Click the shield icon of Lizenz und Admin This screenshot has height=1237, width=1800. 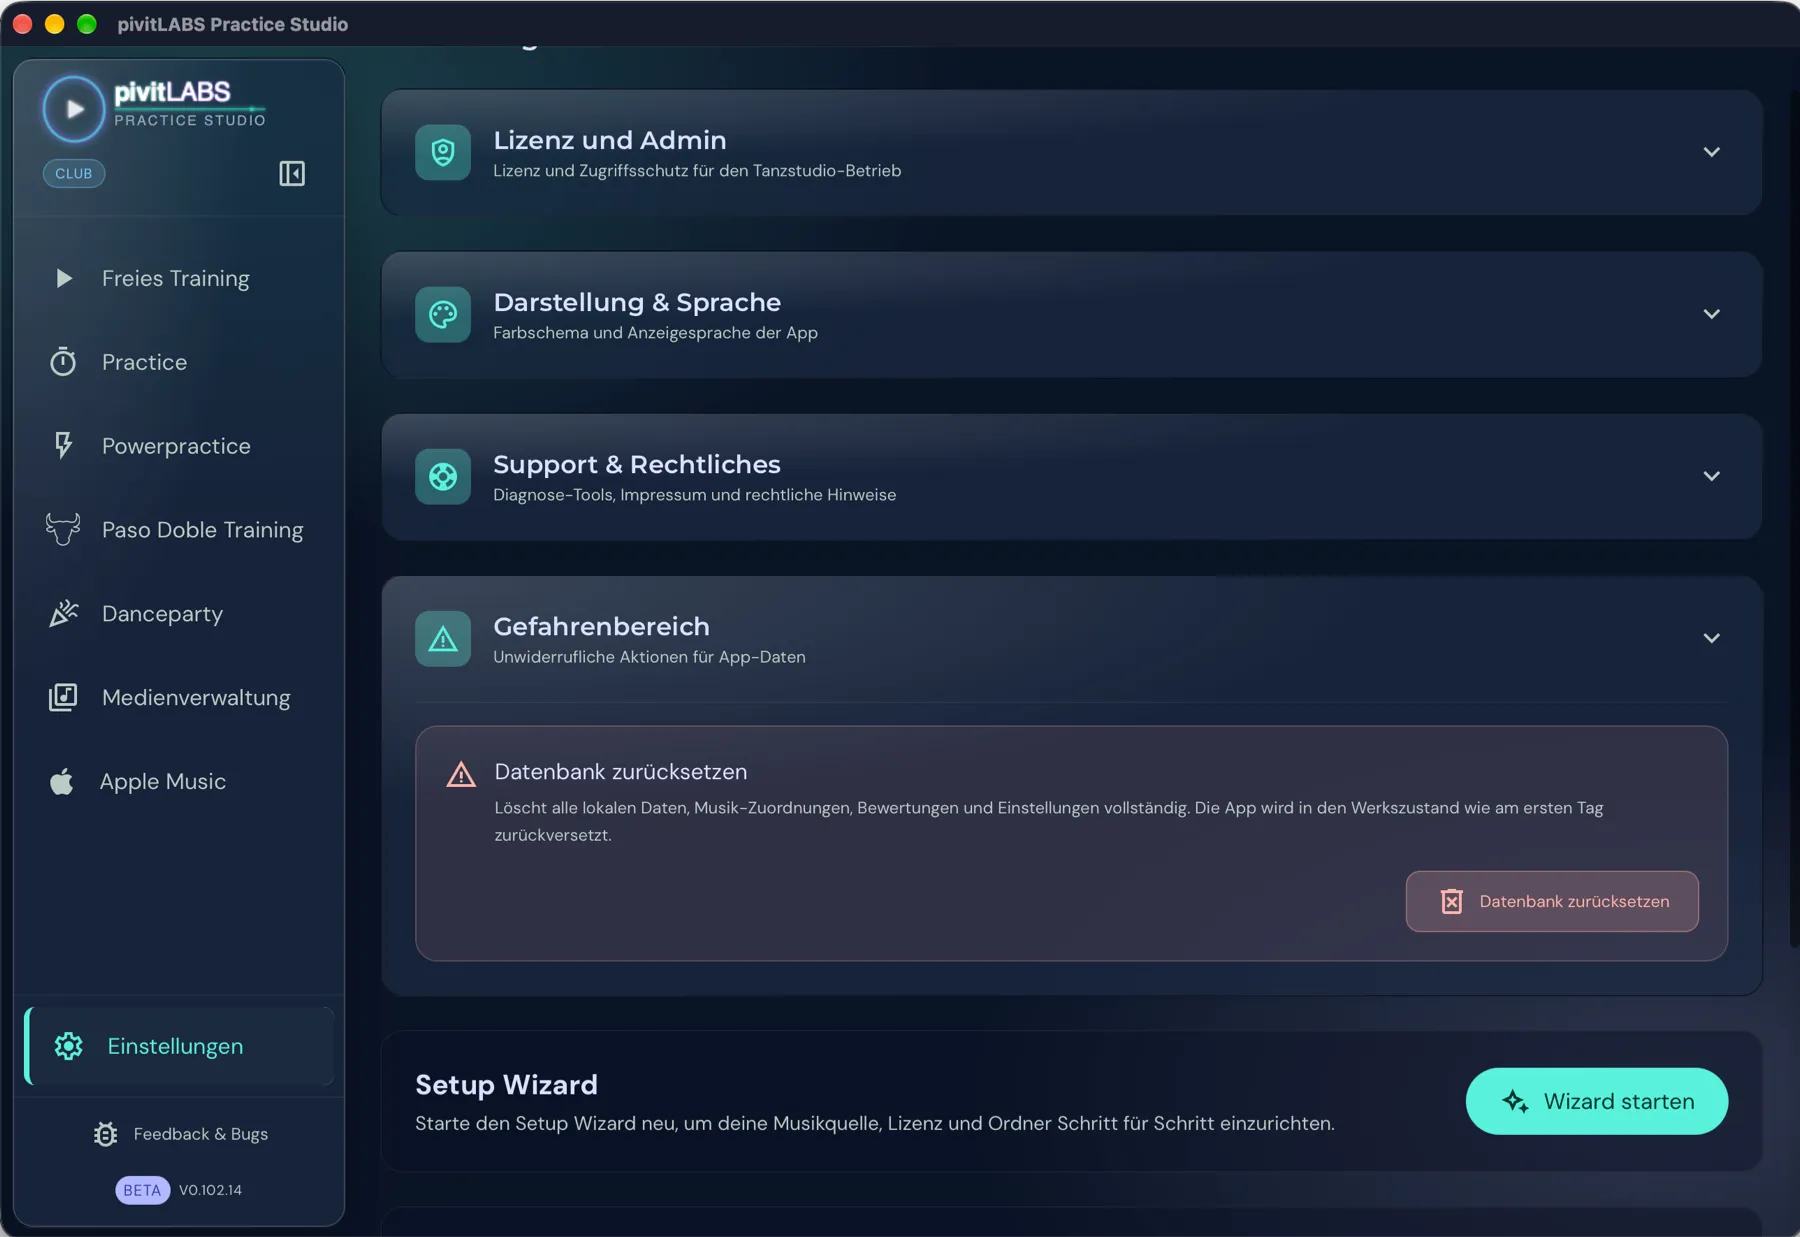coord(443,152)
